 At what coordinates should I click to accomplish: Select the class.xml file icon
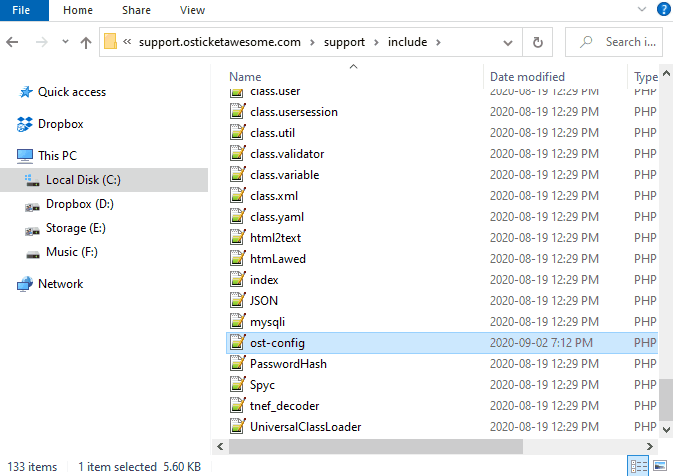pyautogui.click(x=237, y=196)
